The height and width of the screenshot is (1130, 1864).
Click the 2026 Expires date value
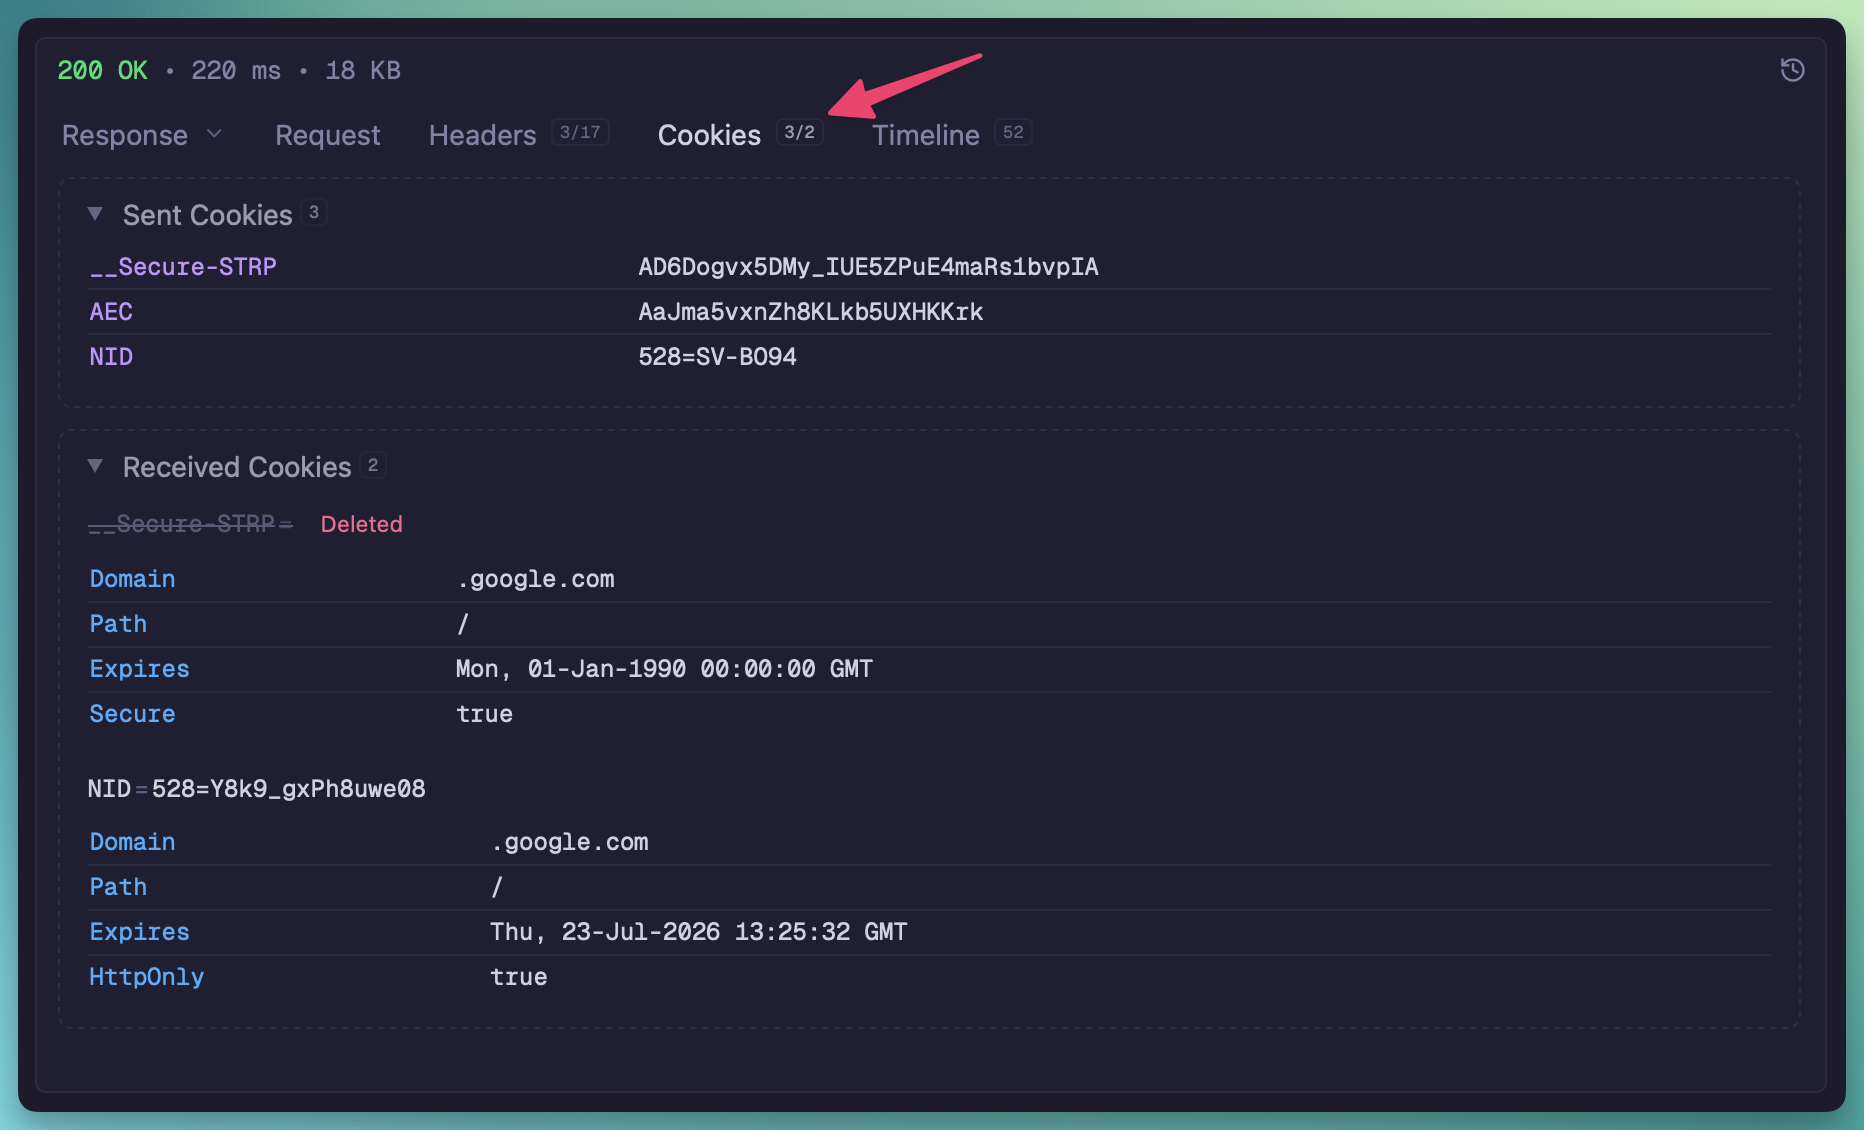coord(698,932)
